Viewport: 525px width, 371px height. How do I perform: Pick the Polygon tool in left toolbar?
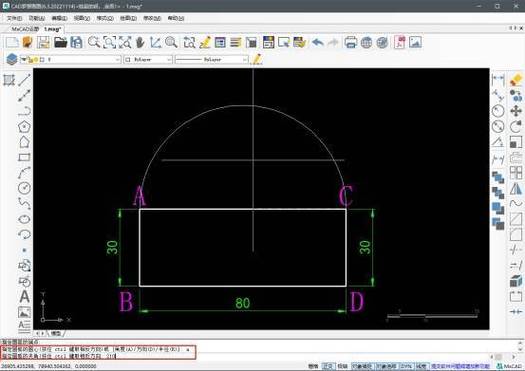tap(24, 127)
